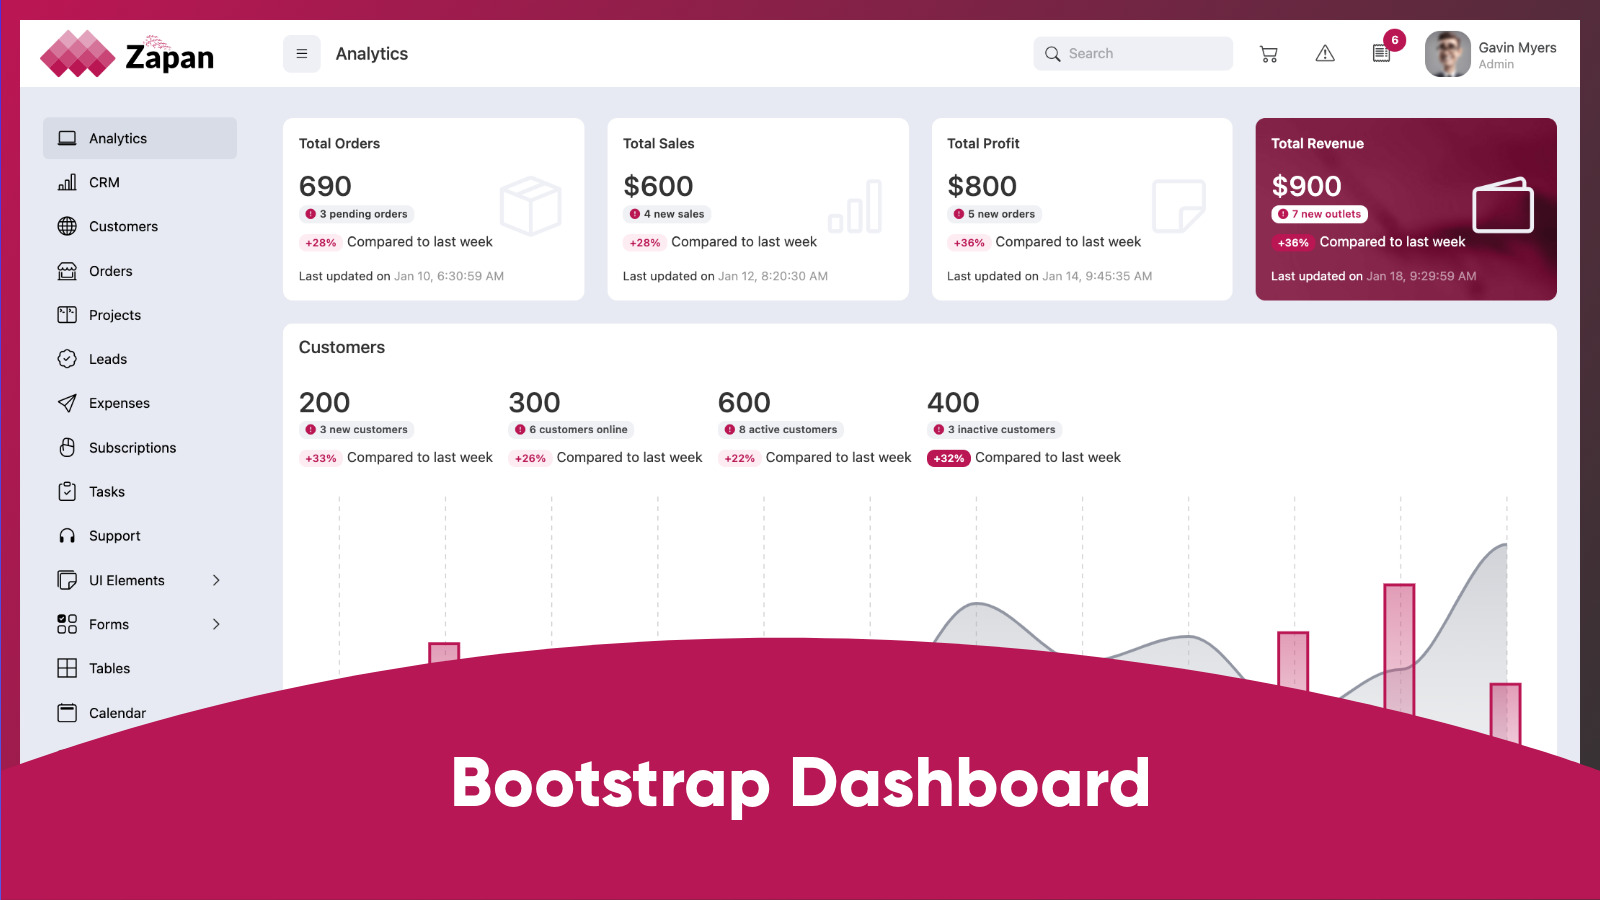This screenshot has height=900, width=1600.
Task: Click the +32% comparison badge
Action: click(948, 458)
